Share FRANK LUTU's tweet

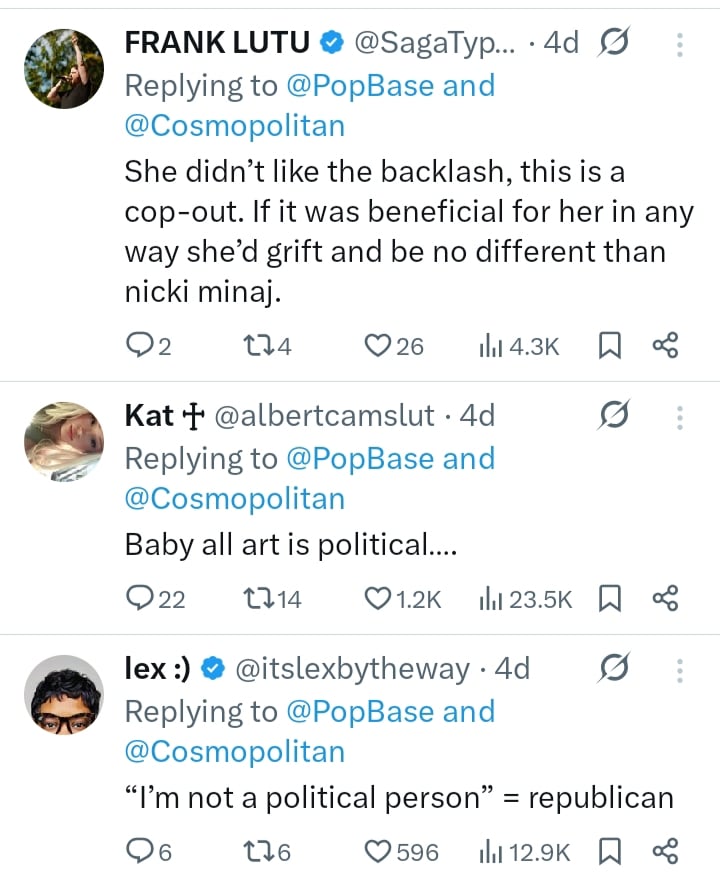tap(665, 346)
